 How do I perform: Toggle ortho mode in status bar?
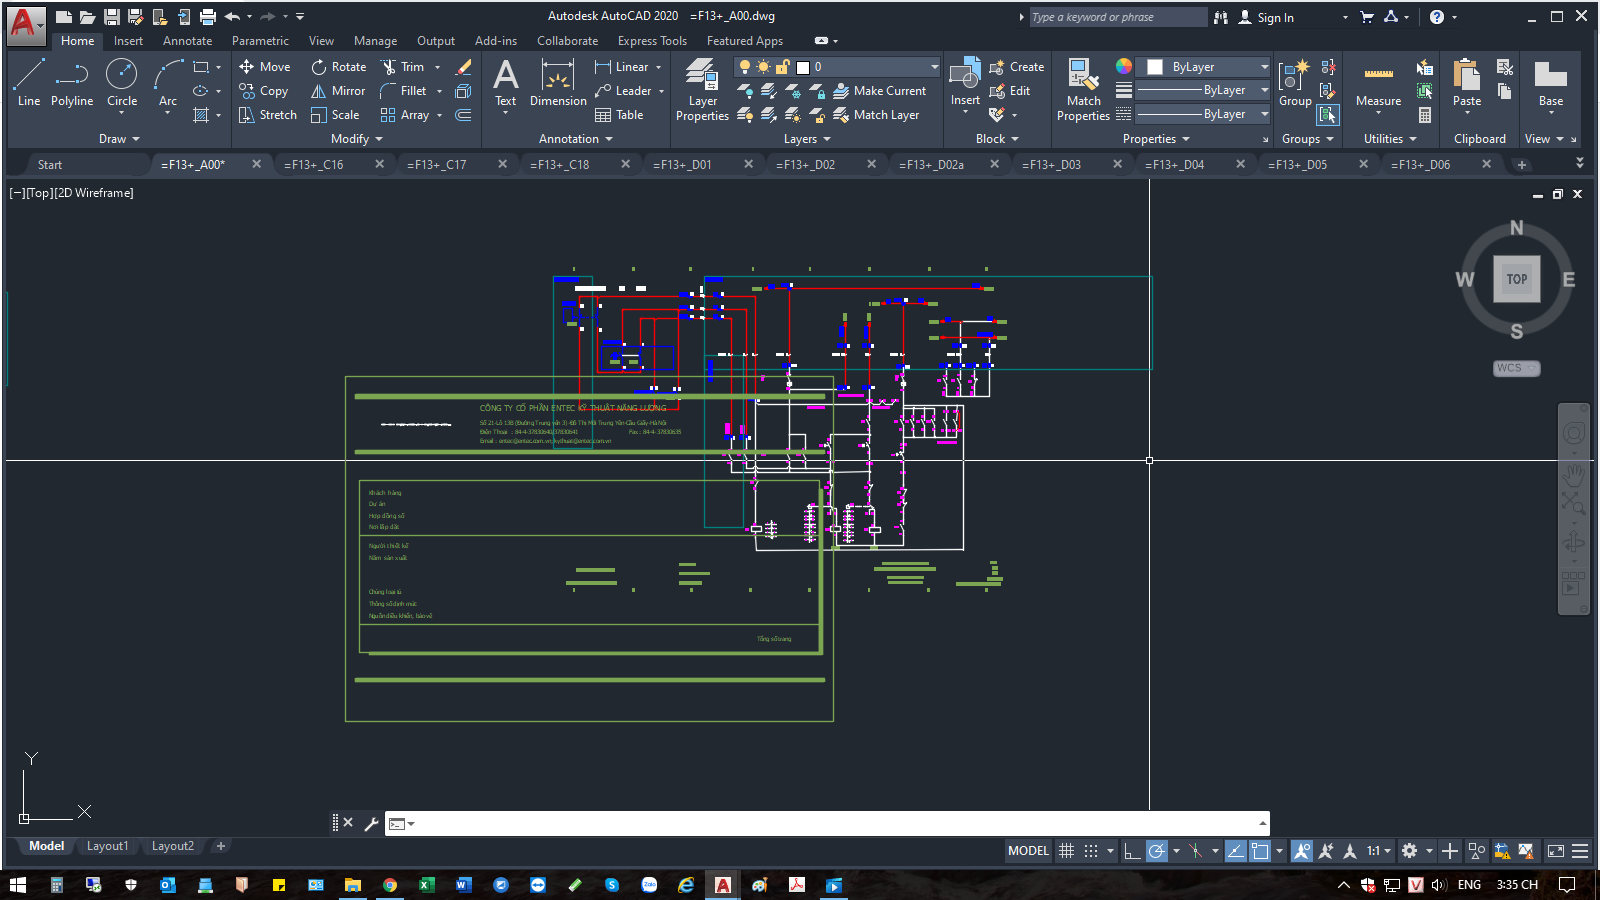click(x=1131, y=851)
